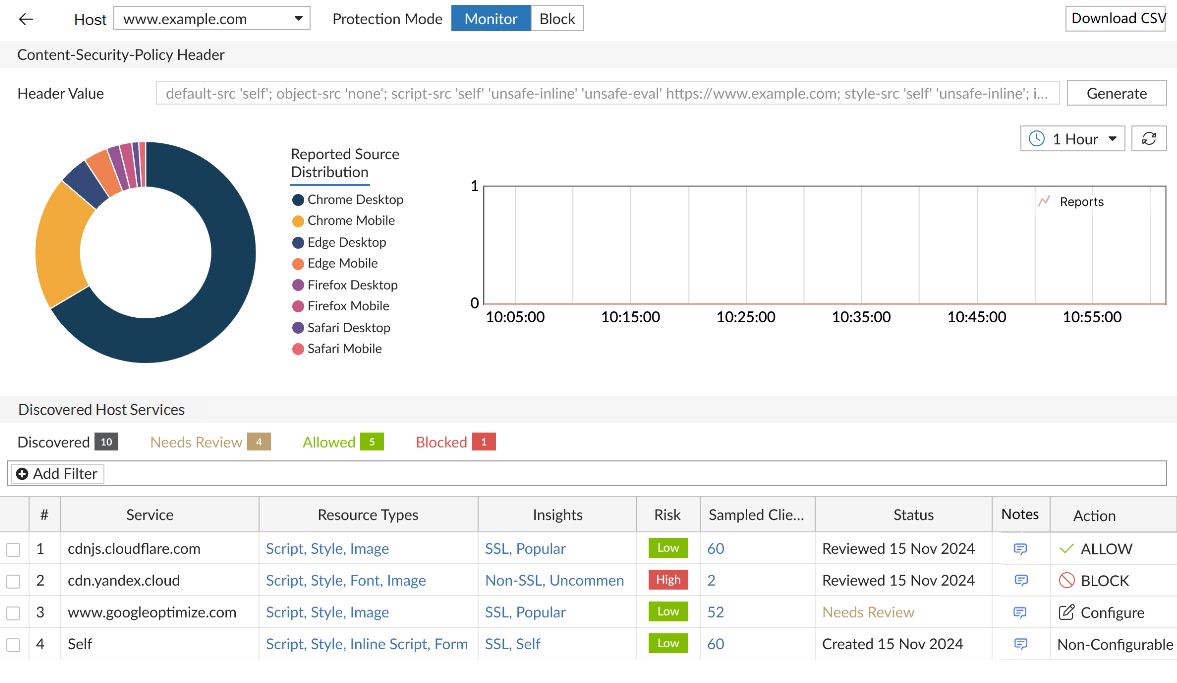Open notes icon for cdn.yandex.cloud row
This screenshot has height=683, width=1177.
click(x=1020, y=580)
